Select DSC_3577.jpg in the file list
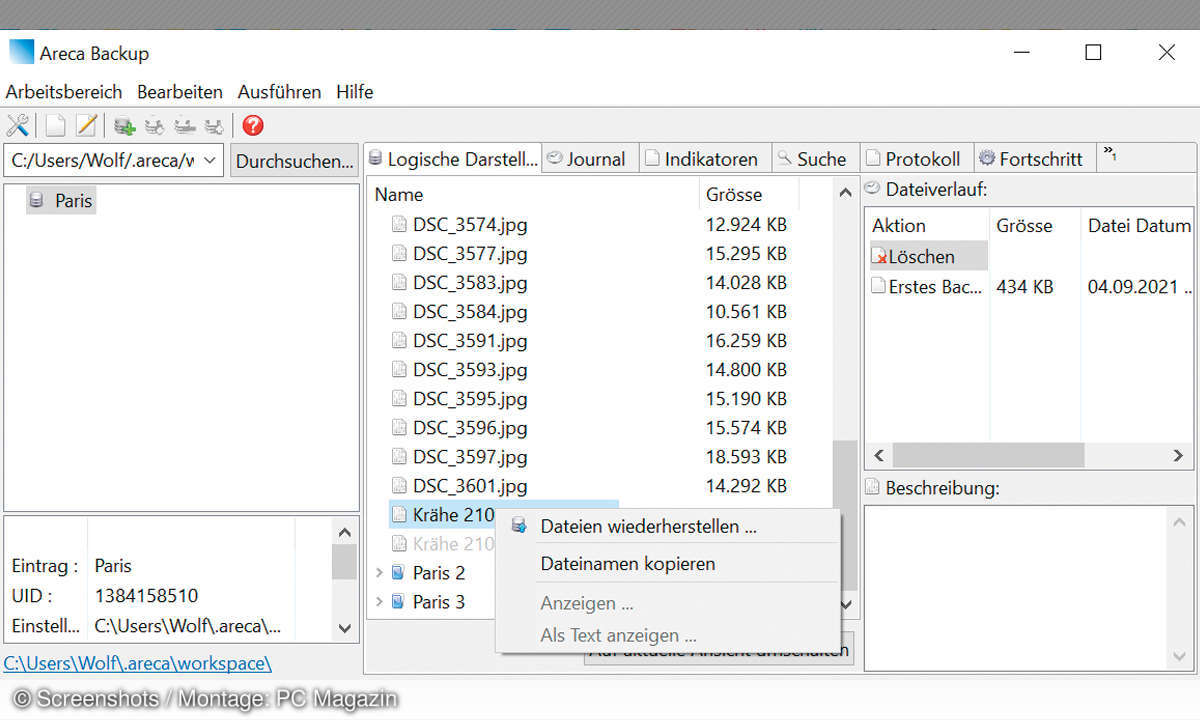Image resolution: width=1200 pixels, height=720 pixels. 470,253
